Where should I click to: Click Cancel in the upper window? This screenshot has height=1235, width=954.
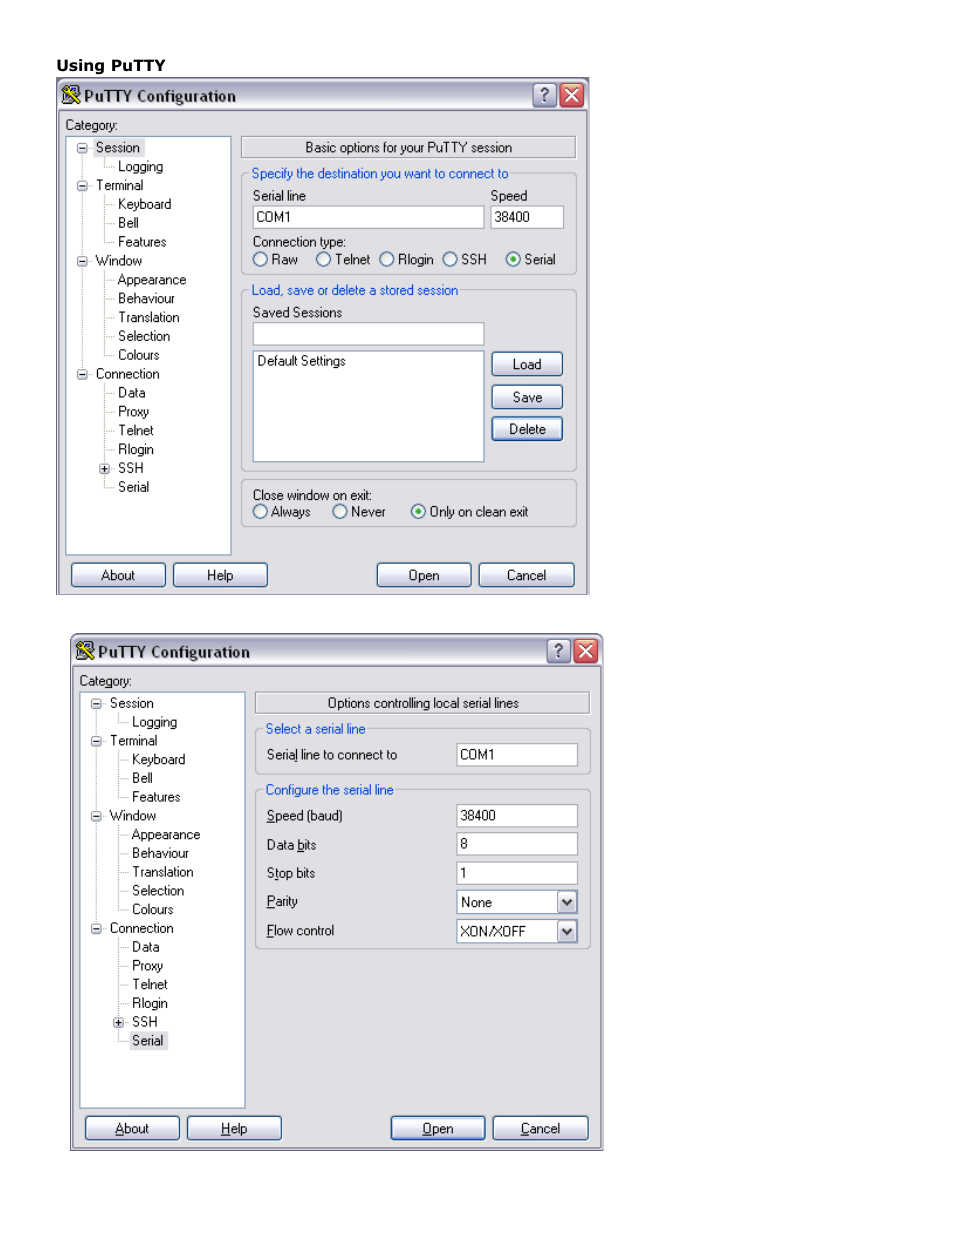coord(526,576)
